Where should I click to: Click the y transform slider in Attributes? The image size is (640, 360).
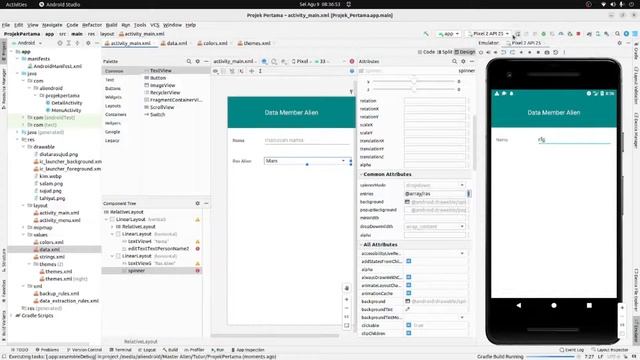pyautogui.click(x=415, y=89)
